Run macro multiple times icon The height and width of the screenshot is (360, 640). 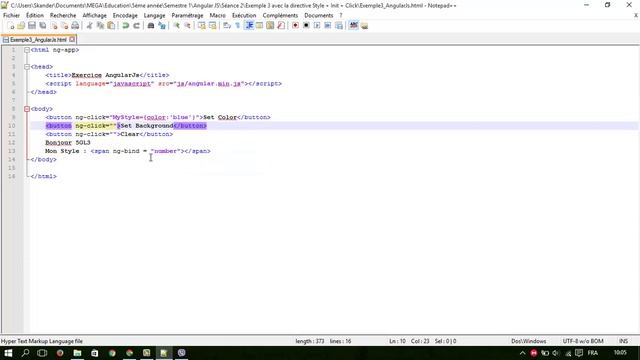click(x=327, y=26)
